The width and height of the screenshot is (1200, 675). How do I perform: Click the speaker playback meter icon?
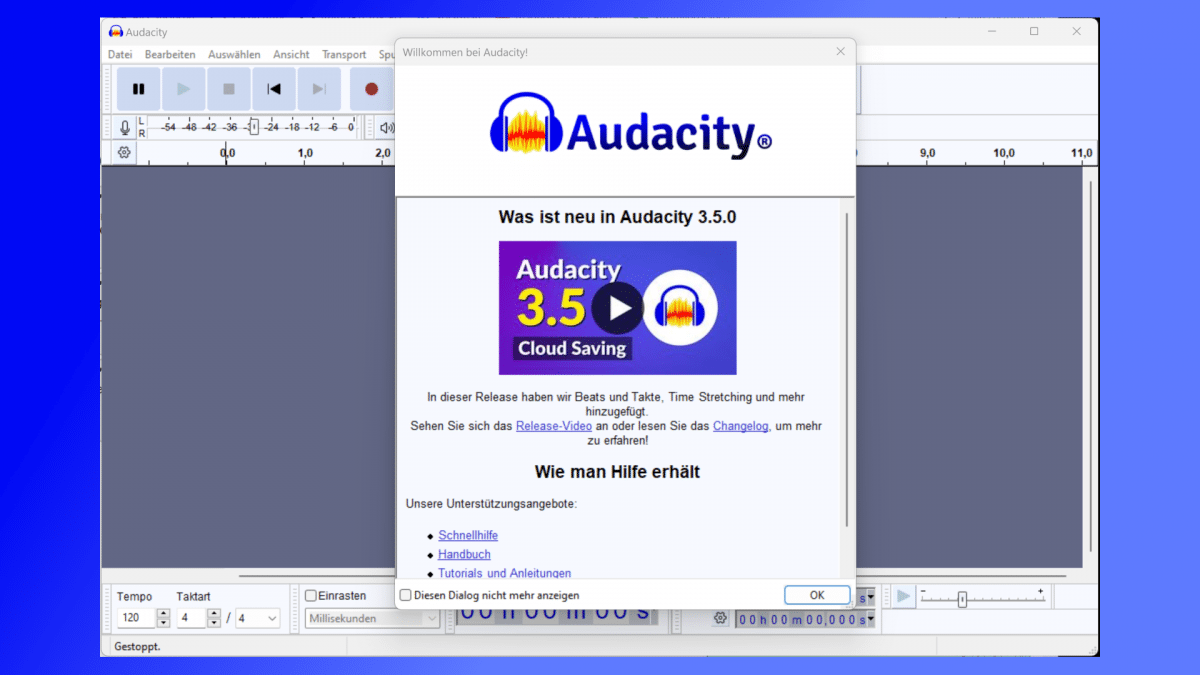click(386, 128)
